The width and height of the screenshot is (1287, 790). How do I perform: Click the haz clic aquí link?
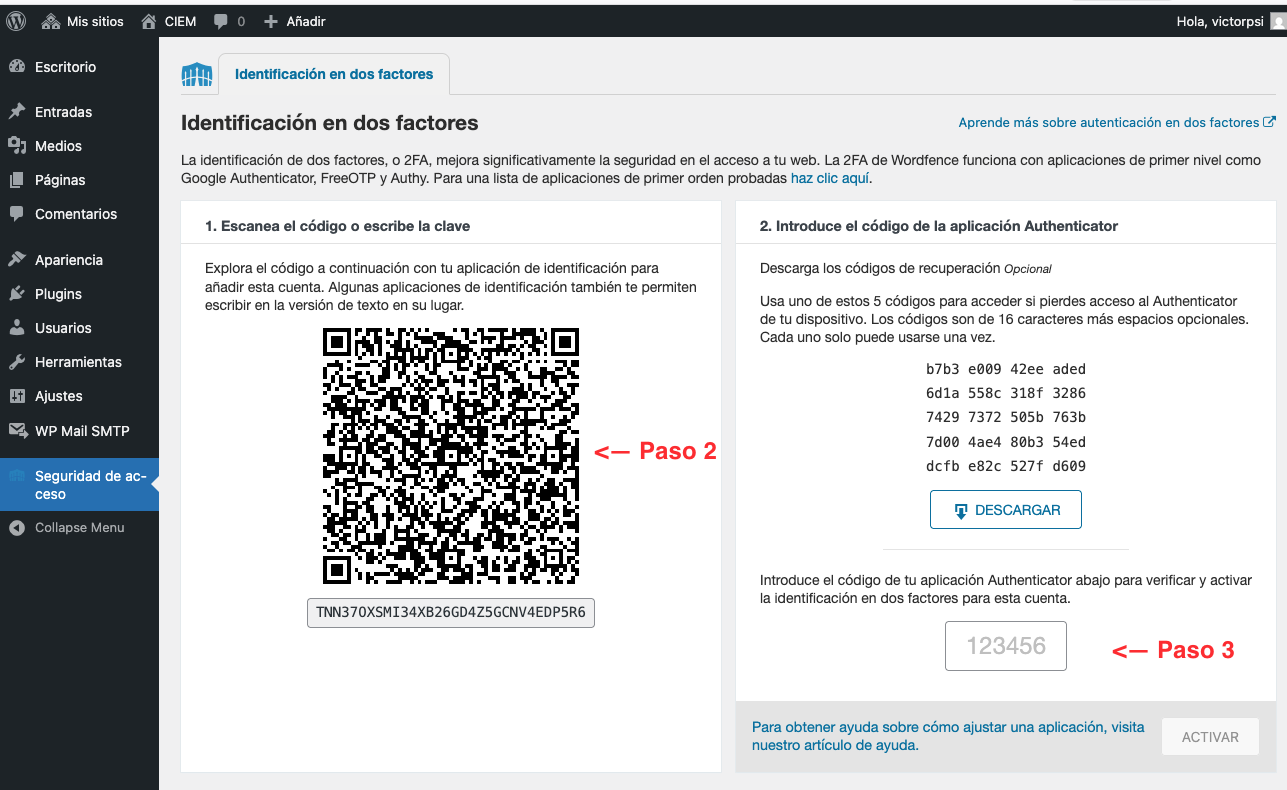(x=829, y=178)
